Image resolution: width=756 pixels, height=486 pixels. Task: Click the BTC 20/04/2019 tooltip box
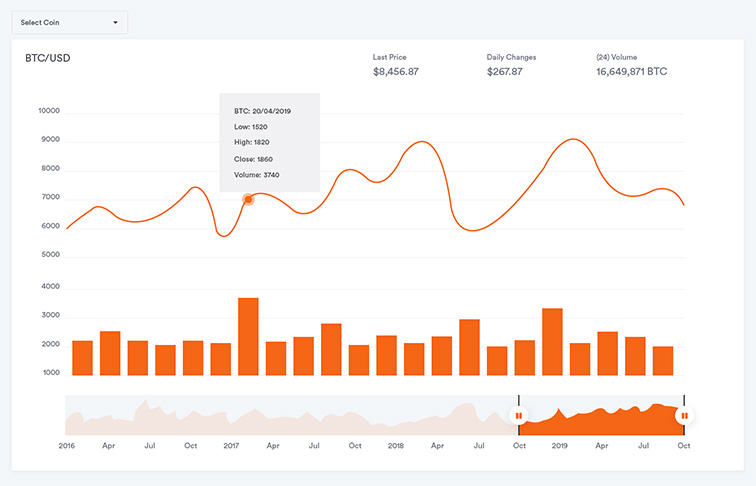269,142
